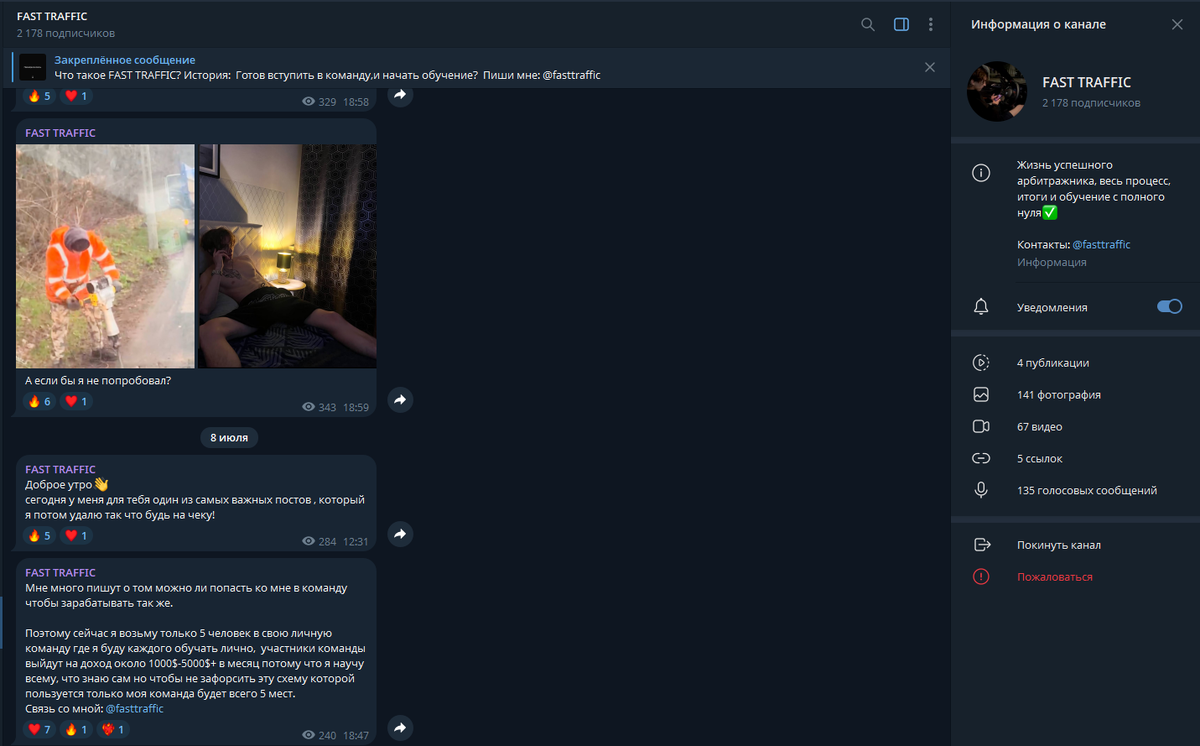Forward the Доброе утро post
1200x746 pixels.
click(400, 534)
